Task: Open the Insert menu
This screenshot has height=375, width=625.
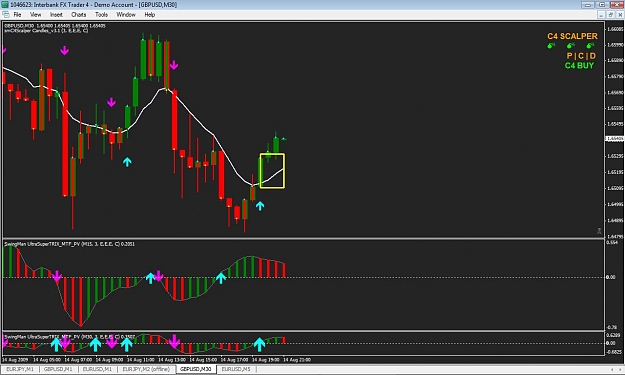Action: click(x=56, y=14)
